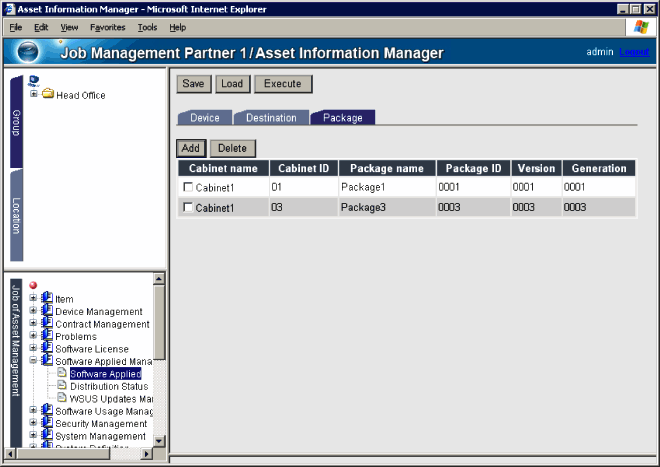Expand the Problems tree node
Screen dimensions: 660x467
click(x=34, y=336)
